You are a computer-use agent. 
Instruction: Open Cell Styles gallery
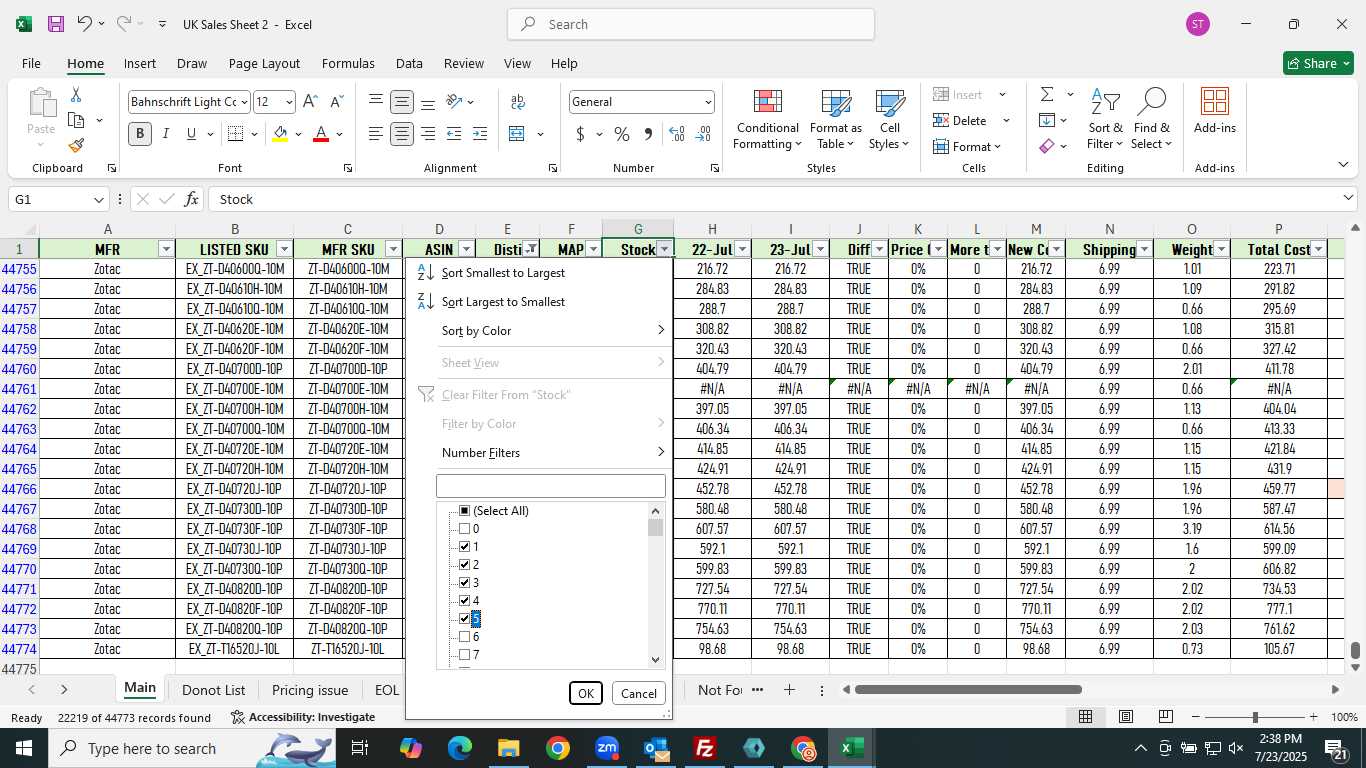pos(889,120)
